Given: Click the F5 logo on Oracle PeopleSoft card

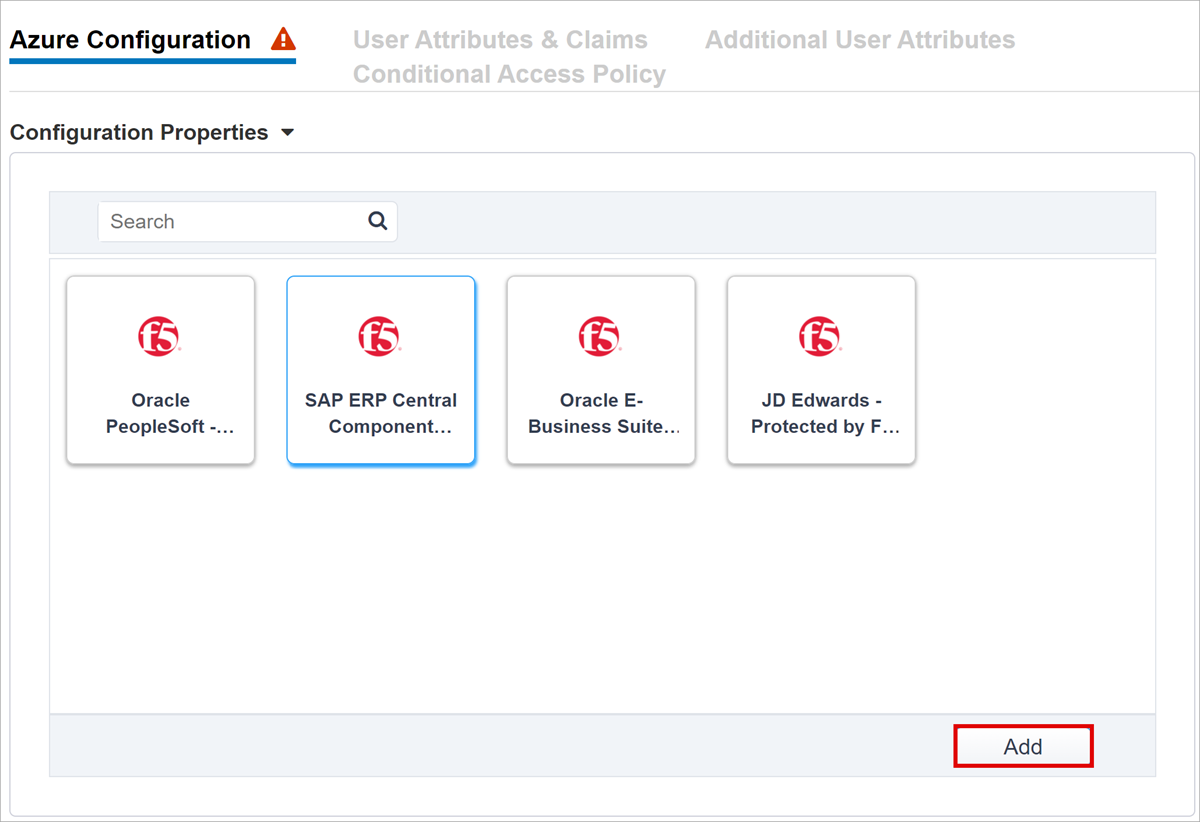Looking at the screenshot, I should tap(159, 336).
